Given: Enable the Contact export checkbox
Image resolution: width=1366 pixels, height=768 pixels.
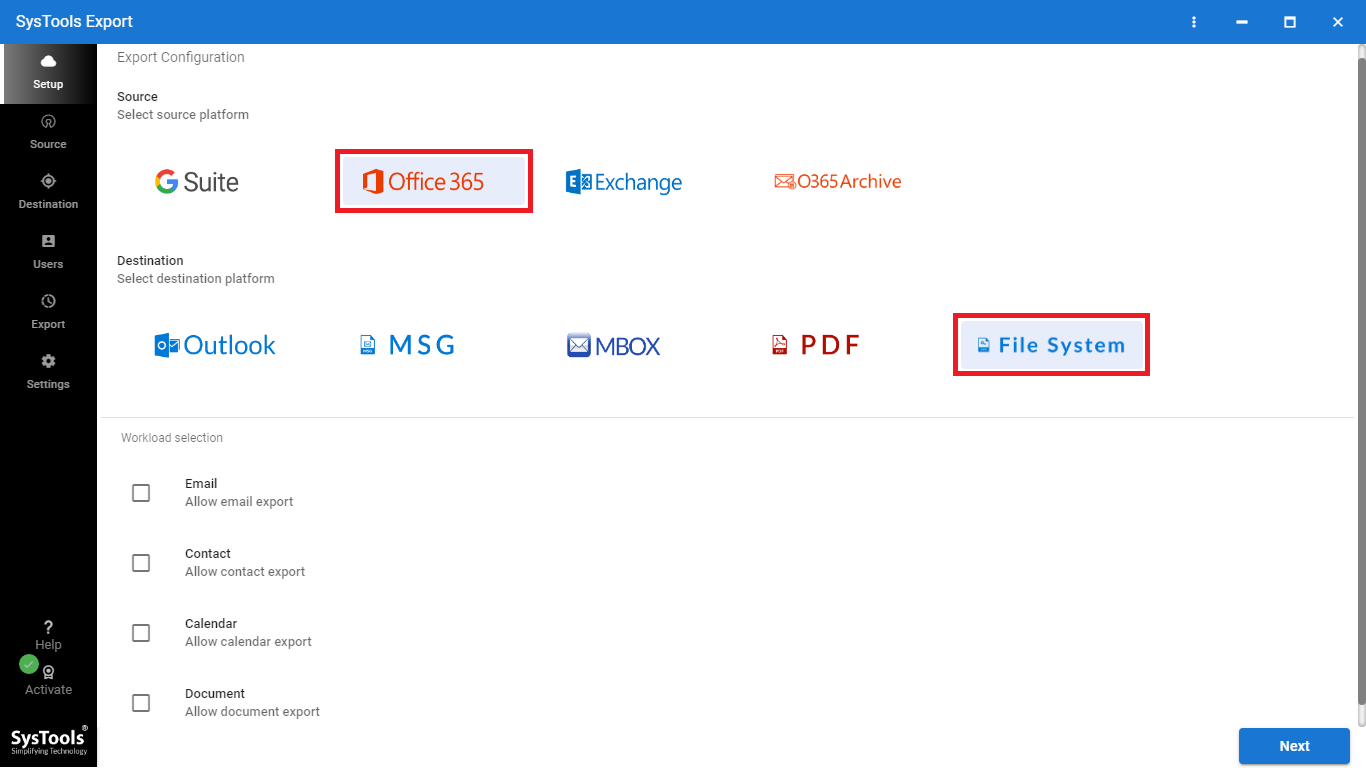Looking at the screenshot, I should click(x=141, y=563).
